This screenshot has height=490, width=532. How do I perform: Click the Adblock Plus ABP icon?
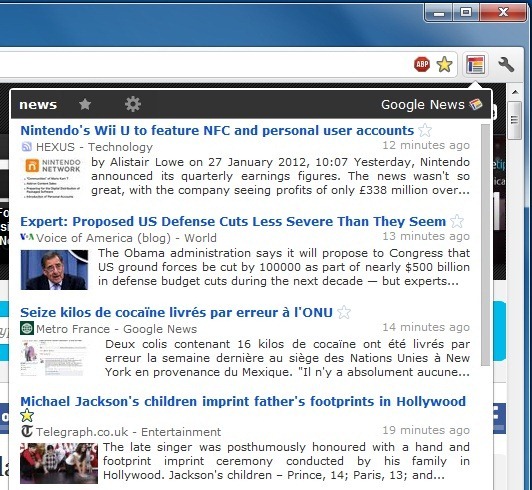(x=422, y=64)
